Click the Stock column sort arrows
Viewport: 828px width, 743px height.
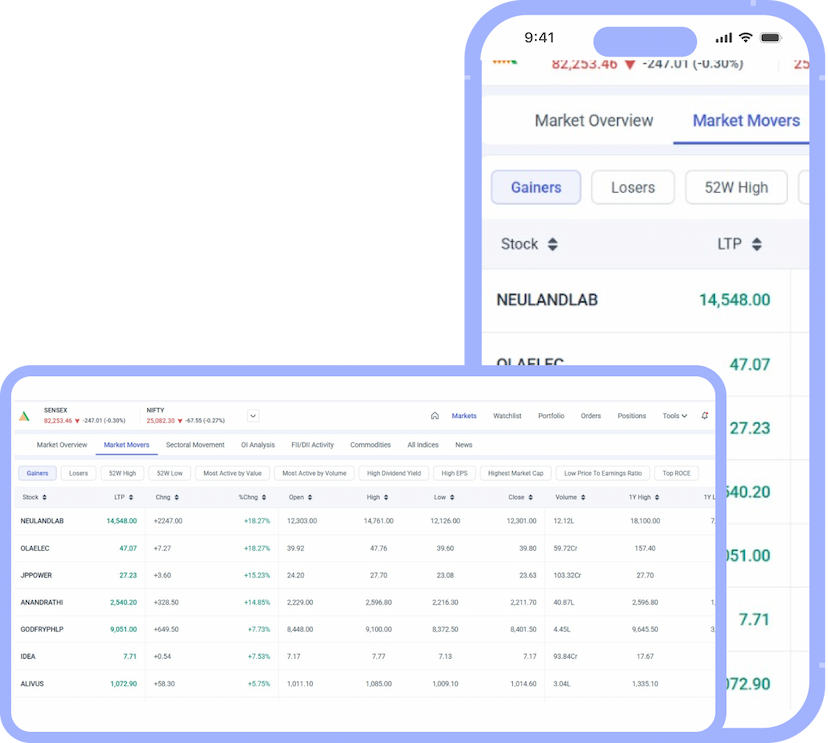(x=45, y=497)
